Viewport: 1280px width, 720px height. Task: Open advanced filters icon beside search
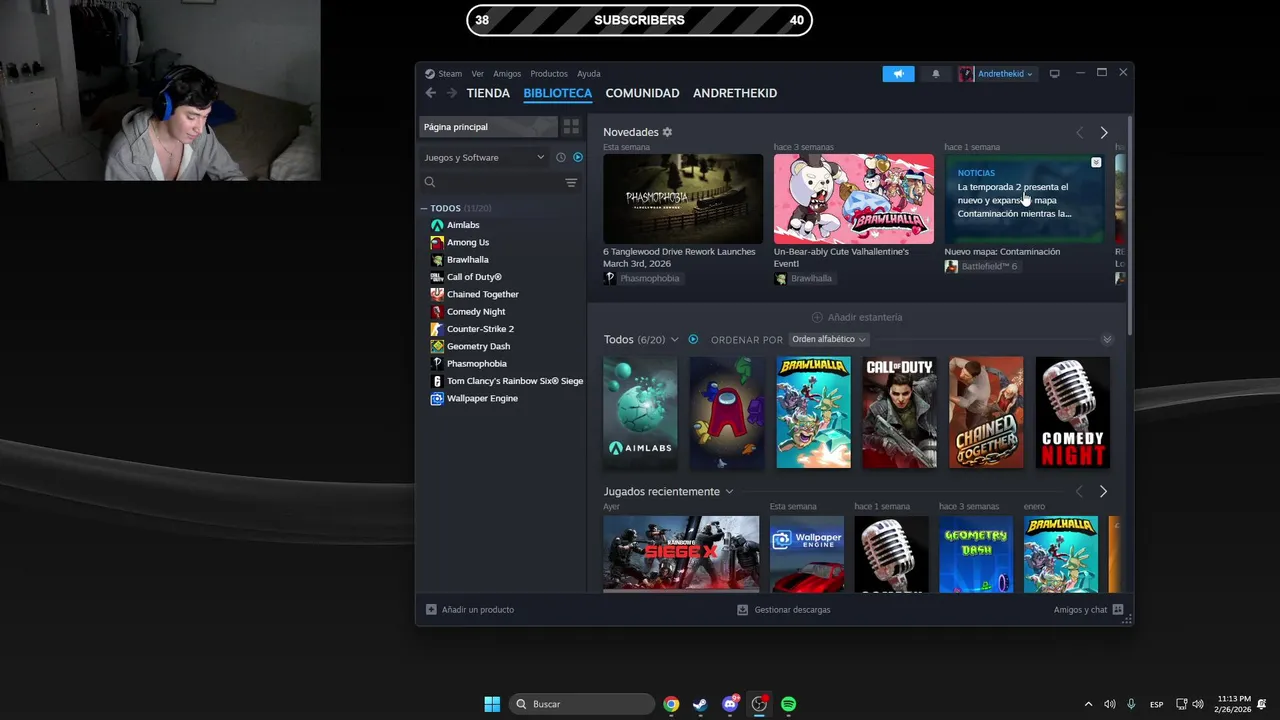[571, 182]
